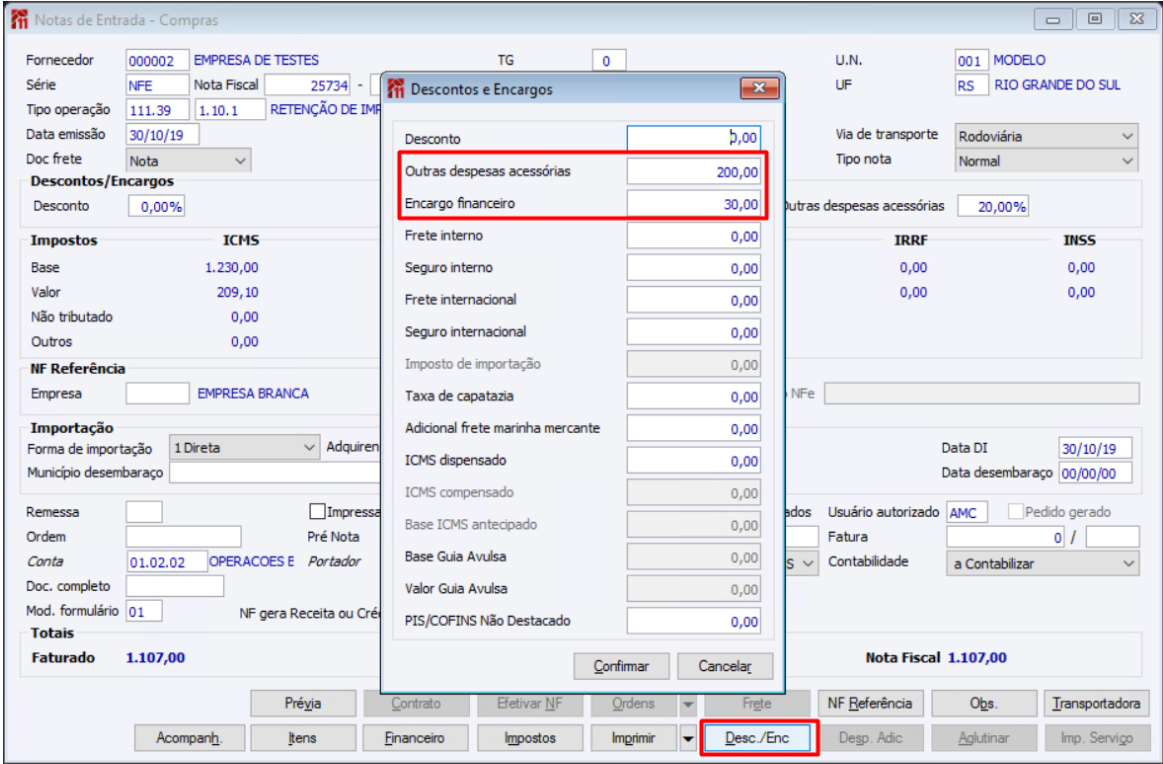Click the Conta field 01.02.02
The width and height of the screenshot is (1163, 764).
click(167, 562)
